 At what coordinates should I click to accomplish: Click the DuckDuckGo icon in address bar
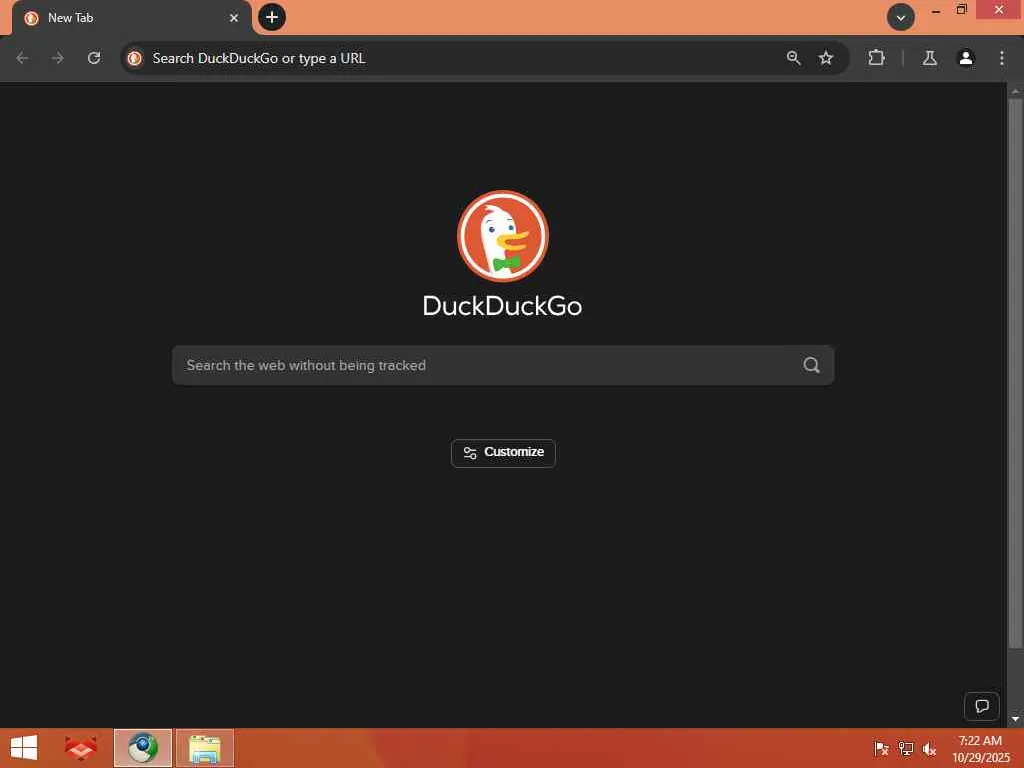135,58
